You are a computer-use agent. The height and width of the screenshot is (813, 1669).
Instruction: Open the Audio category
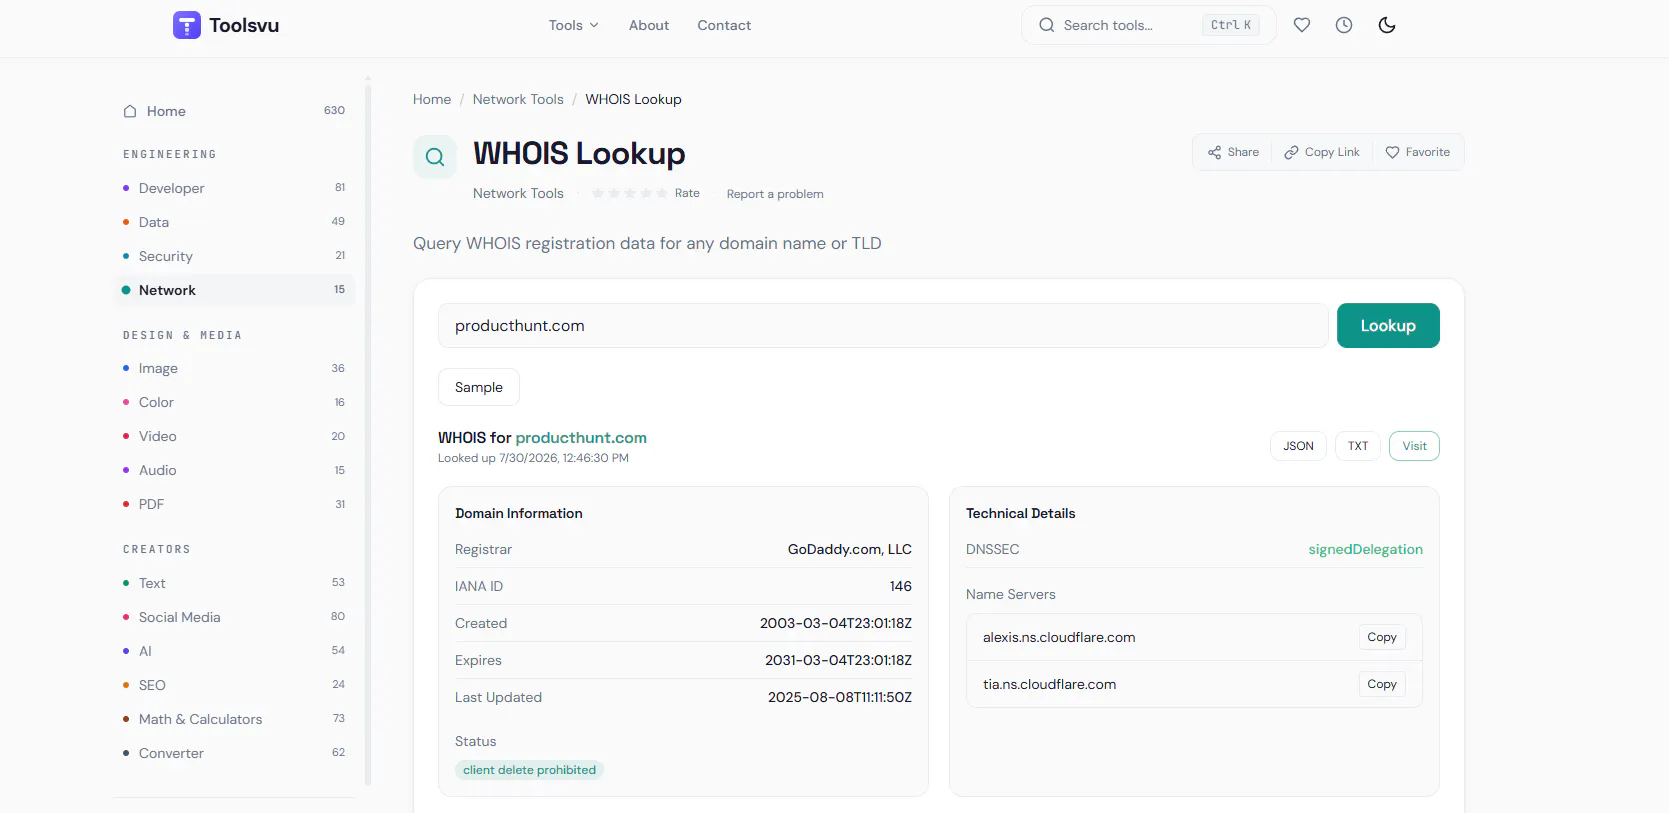[234, 470]
